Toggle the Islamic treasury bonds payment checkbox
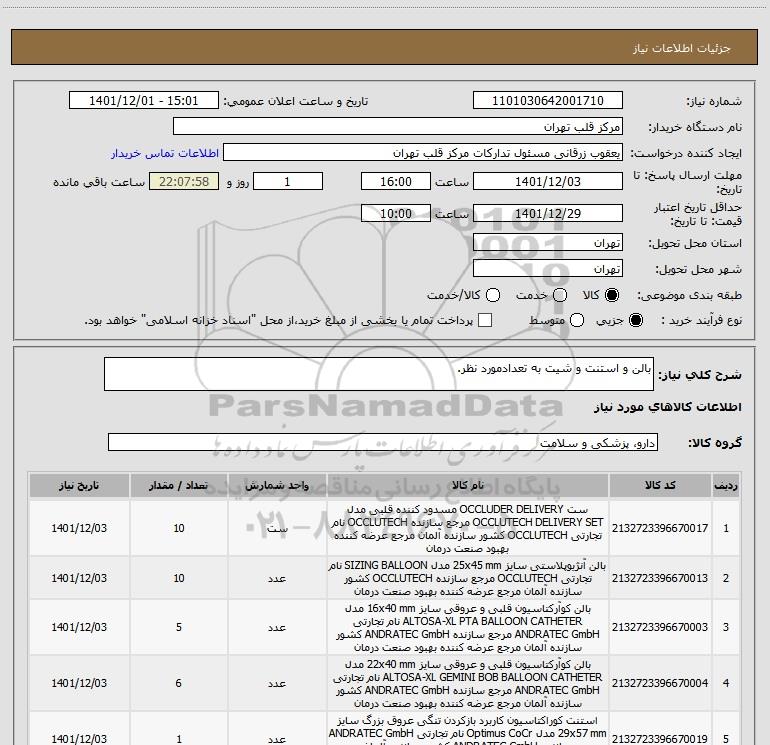 tap(485, 320)
